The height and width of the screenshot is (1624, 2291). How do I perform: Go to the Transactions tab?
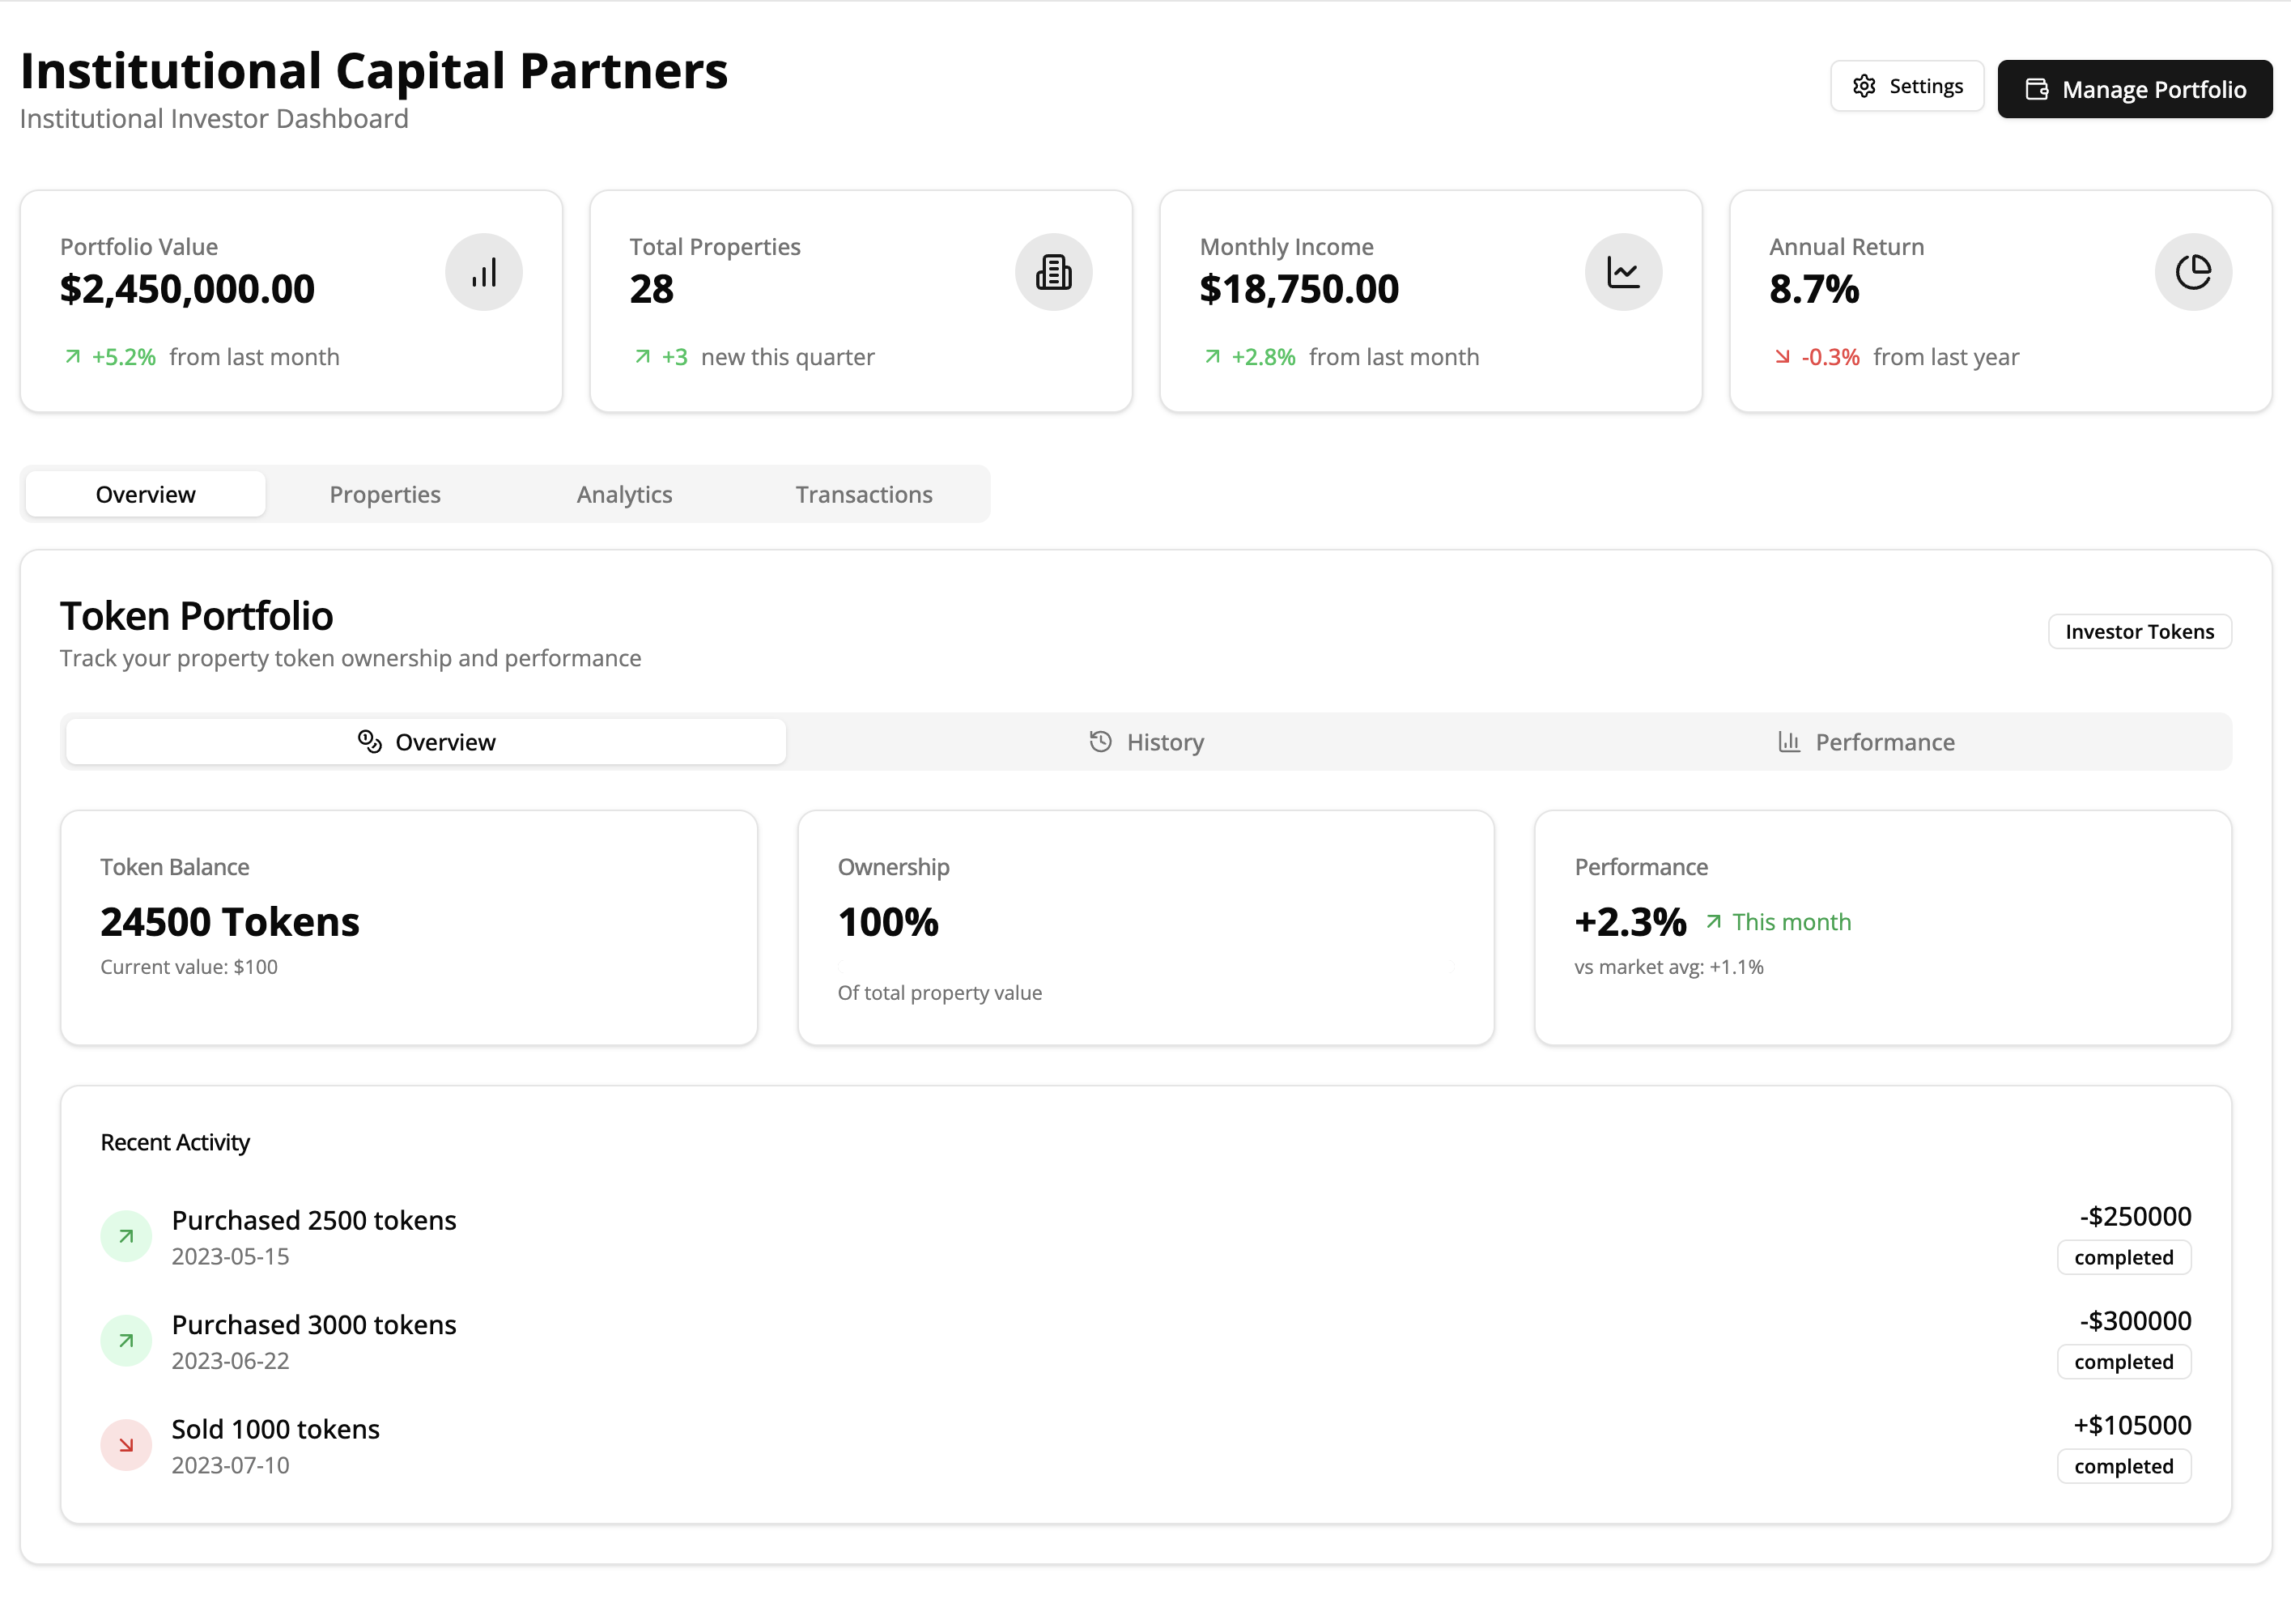tap(863, 494)
